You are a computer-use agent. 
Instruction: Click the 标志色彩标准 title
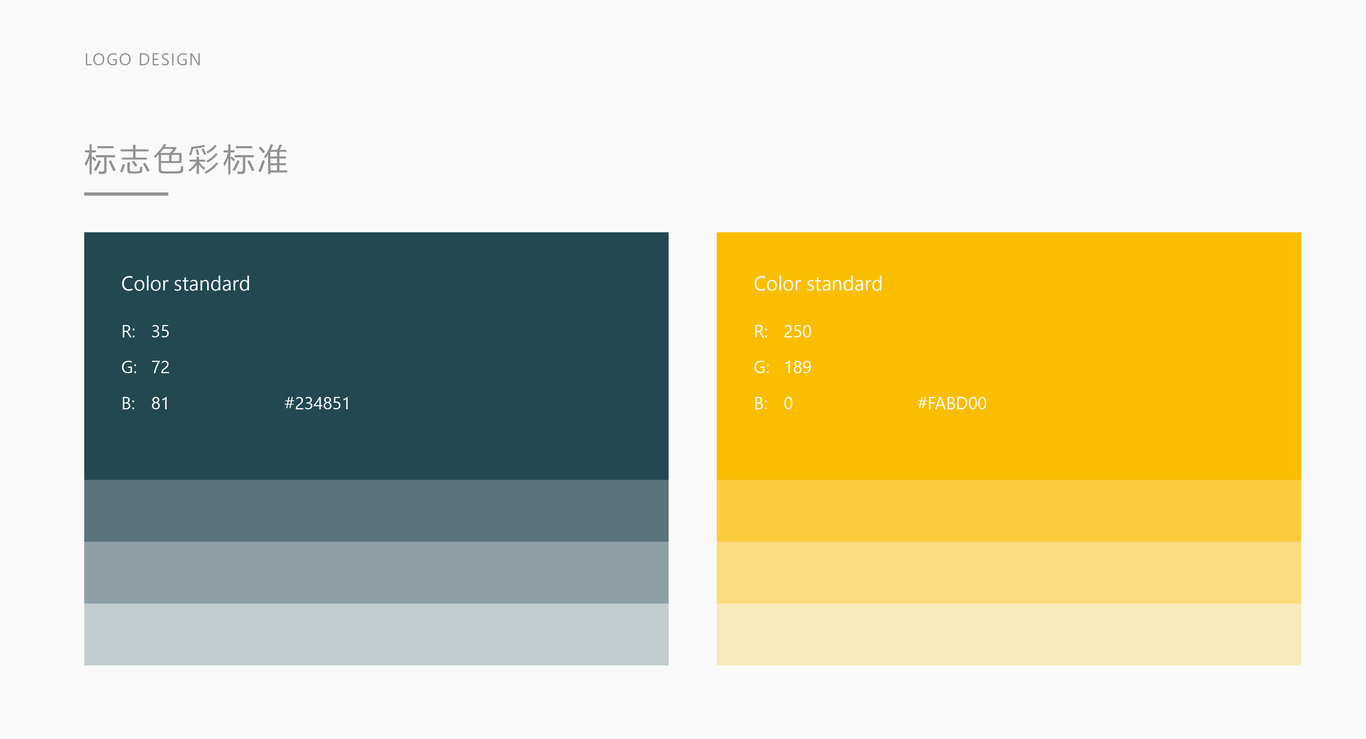[187, 160]
